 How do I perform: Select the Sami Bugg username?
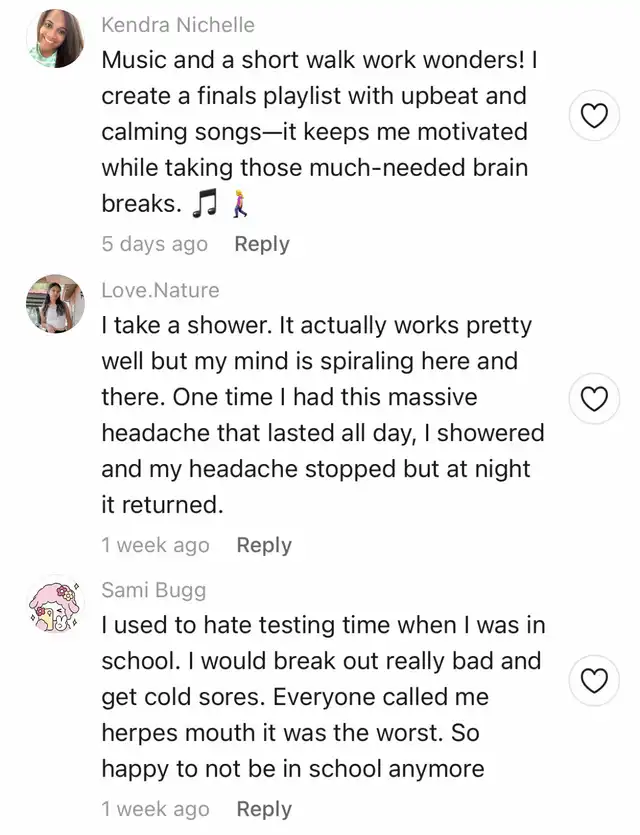(154, 590)
